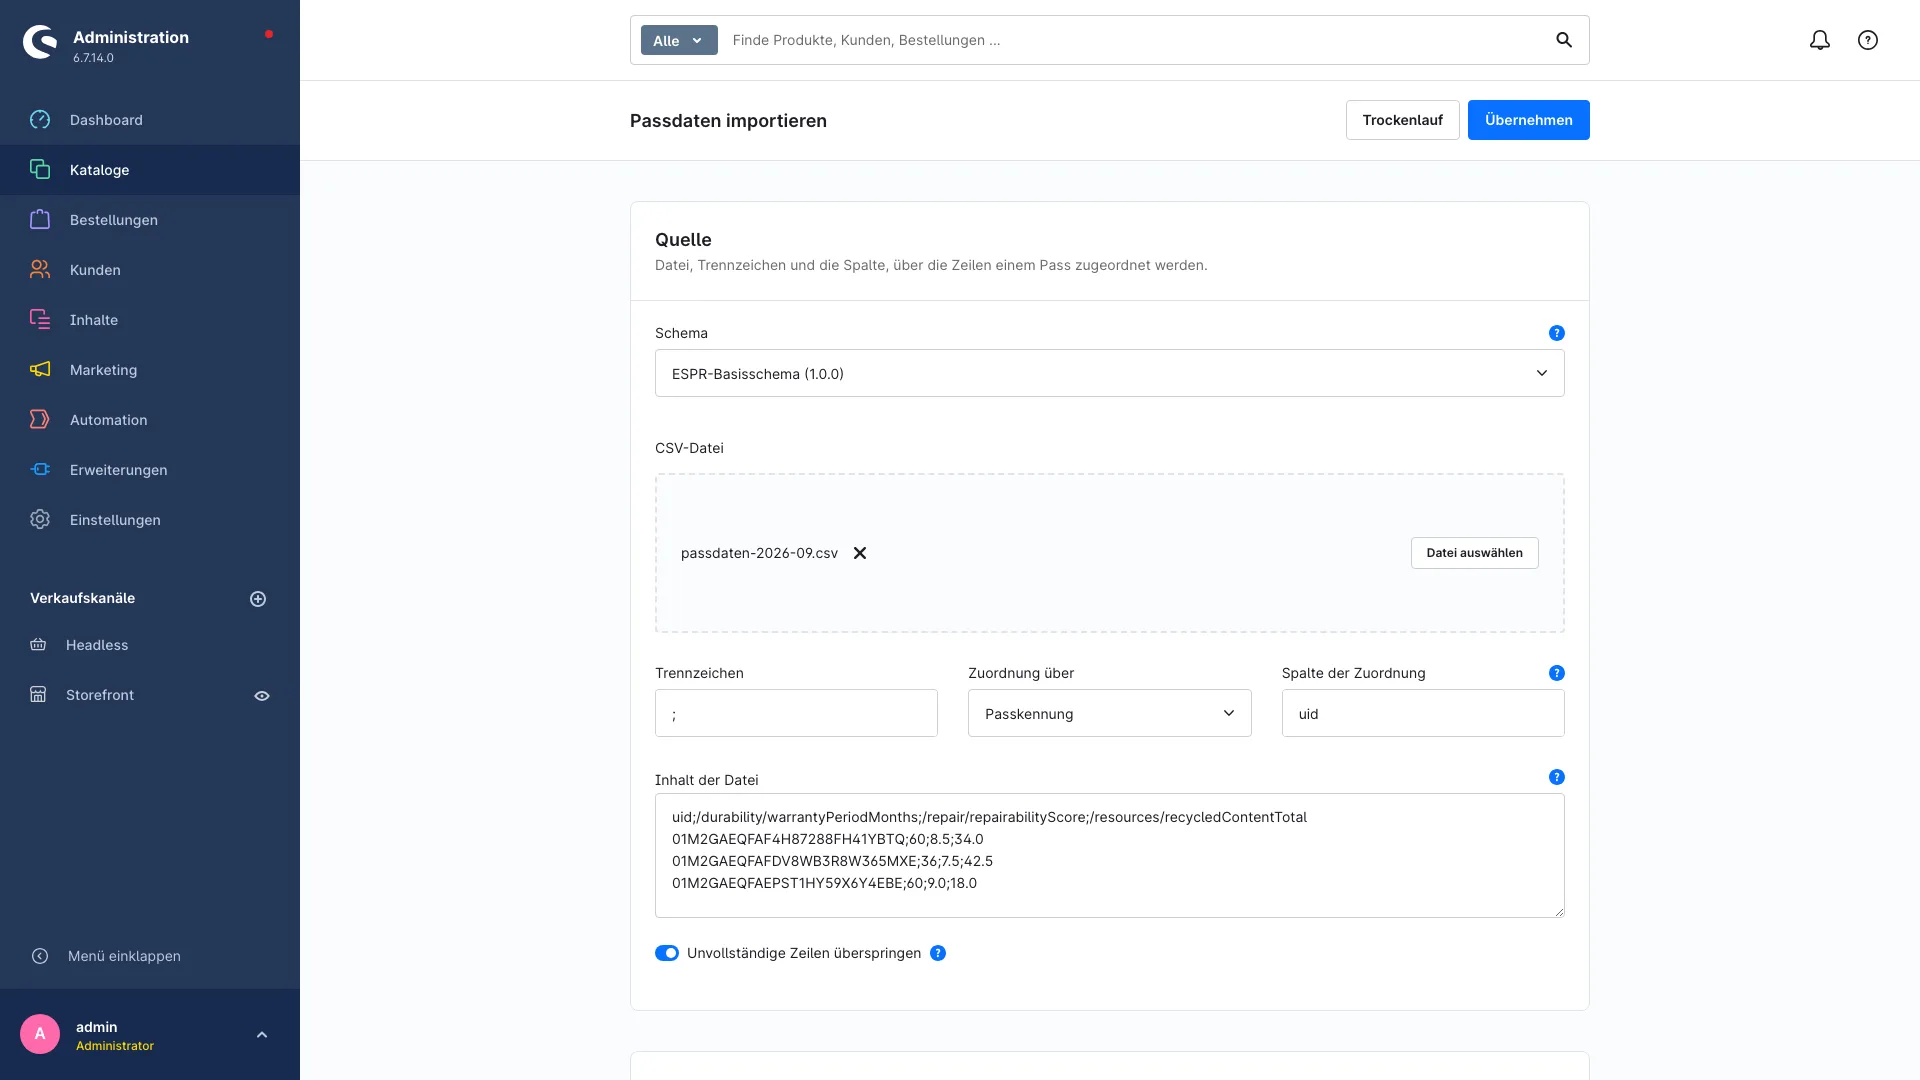Show help for Inhalt der Datei
This screenshot has height=1080, width=1920.
(x=1557, y=777)
